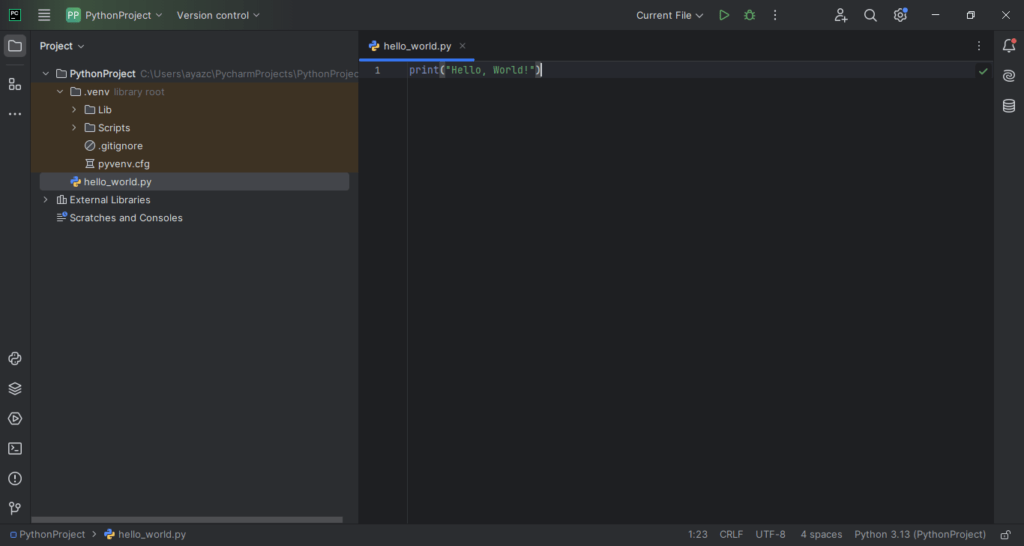Image resolution: width=1024 pixels, height=546 pixels.
Task: Open IDE settings gear icon
Action: [900, 15]
